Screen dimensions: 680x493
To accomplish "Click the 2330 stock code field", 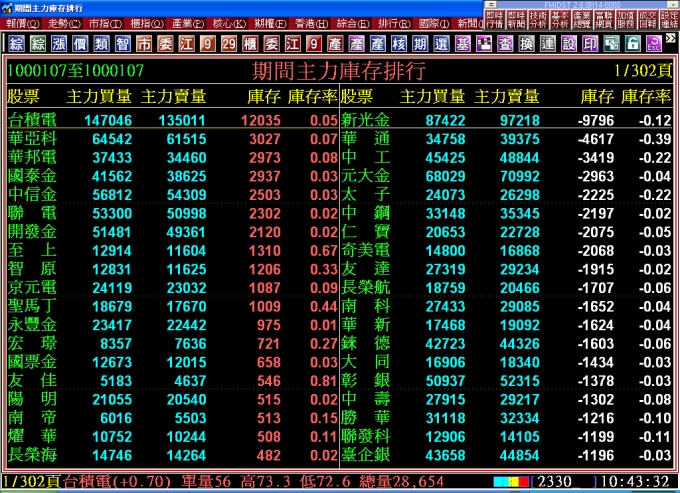I will [x=564, y=481].
